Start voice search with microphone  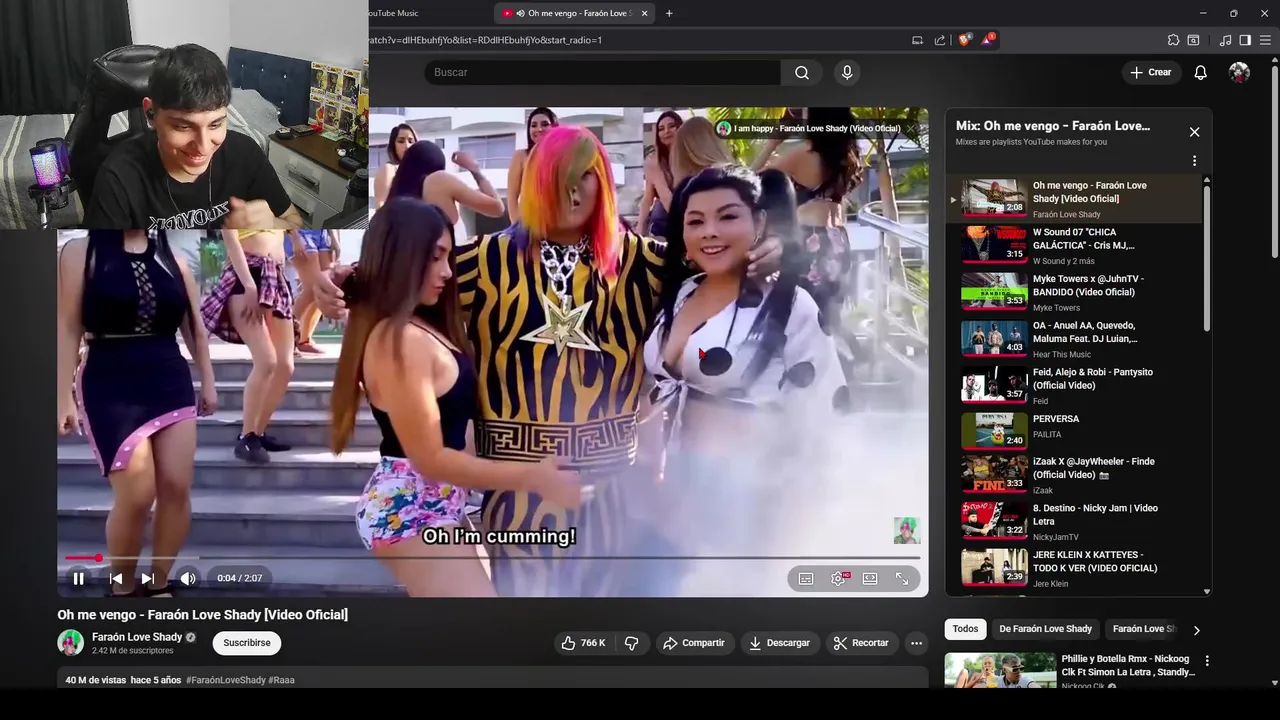tap(847, 72)
